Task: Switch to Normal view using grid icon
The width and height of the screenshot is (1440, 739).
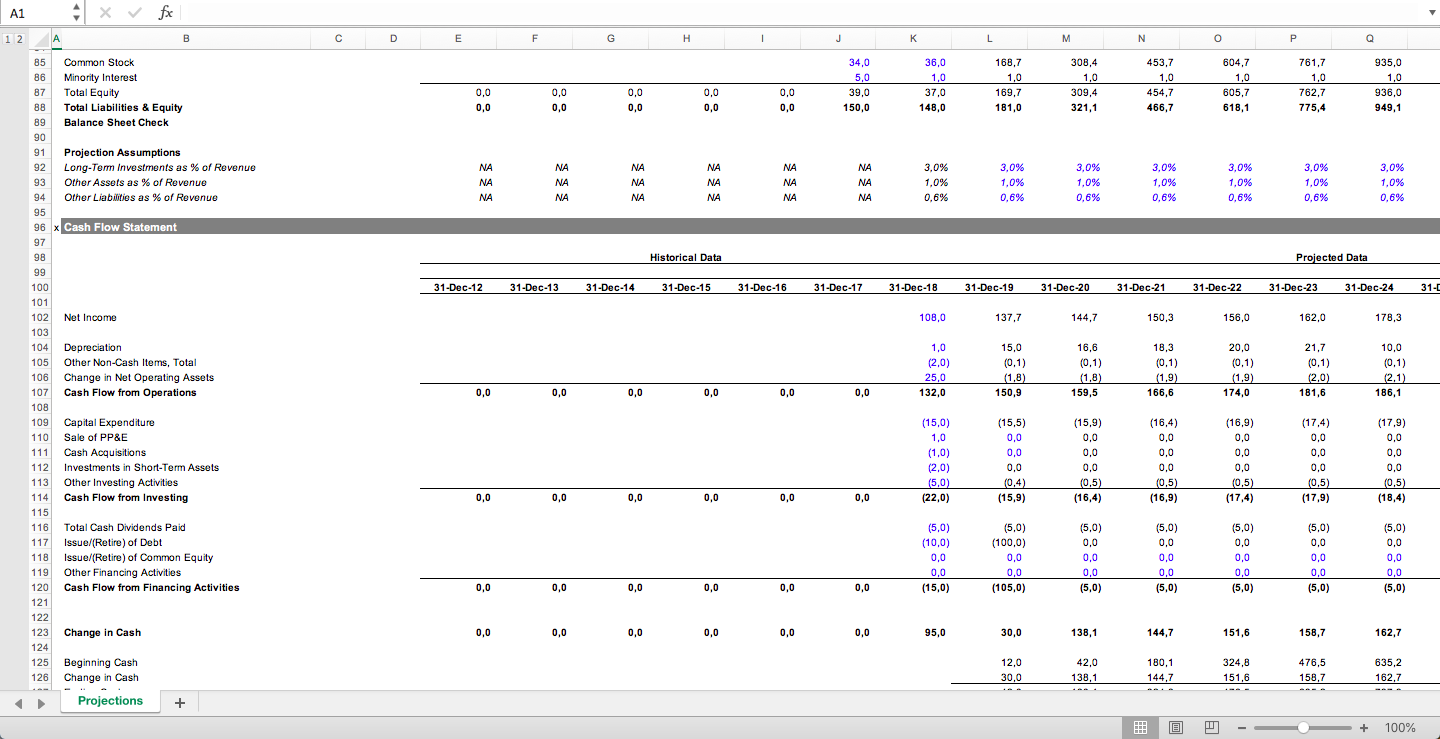Action: (x=1139, y=727)
